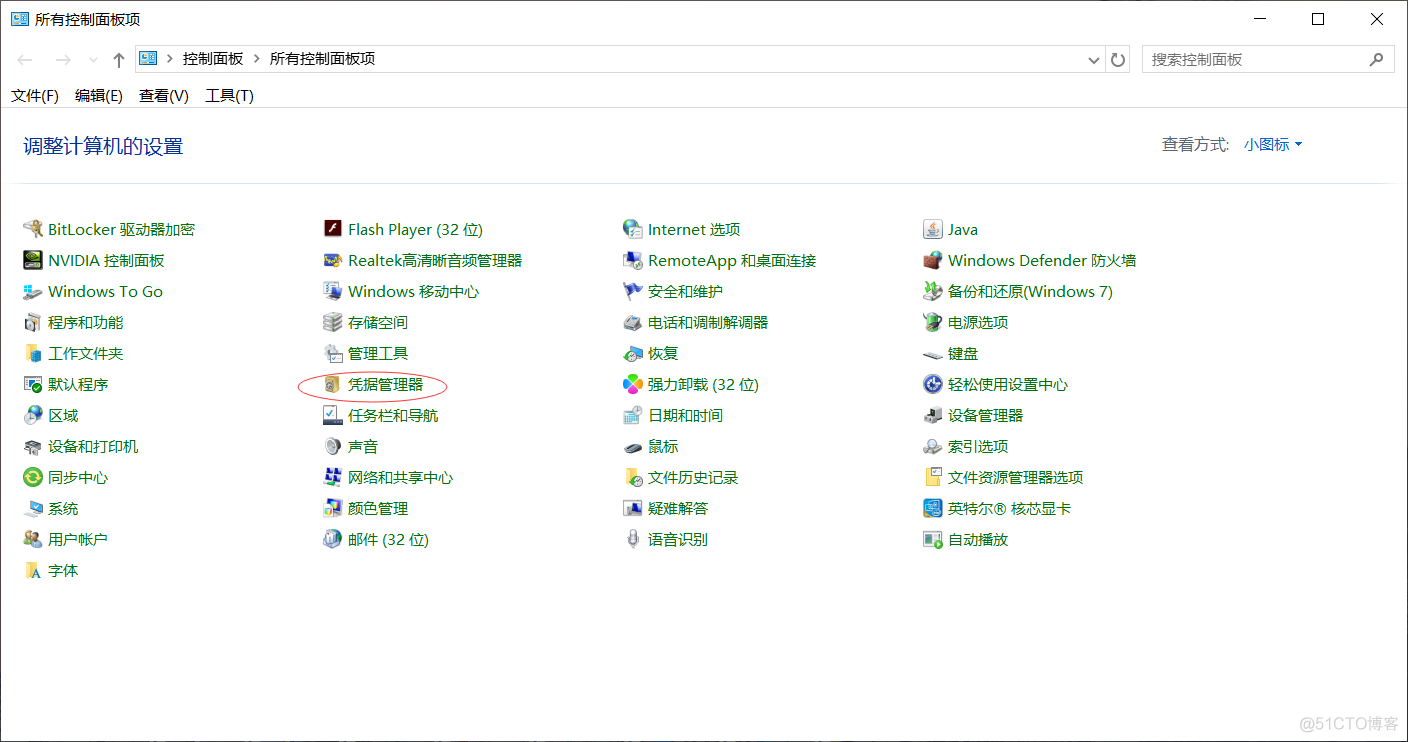Click the 搜索控制面板 search box
Image resolution: width=1408 pixels, height=742 pixels.
pos(1268,59)
